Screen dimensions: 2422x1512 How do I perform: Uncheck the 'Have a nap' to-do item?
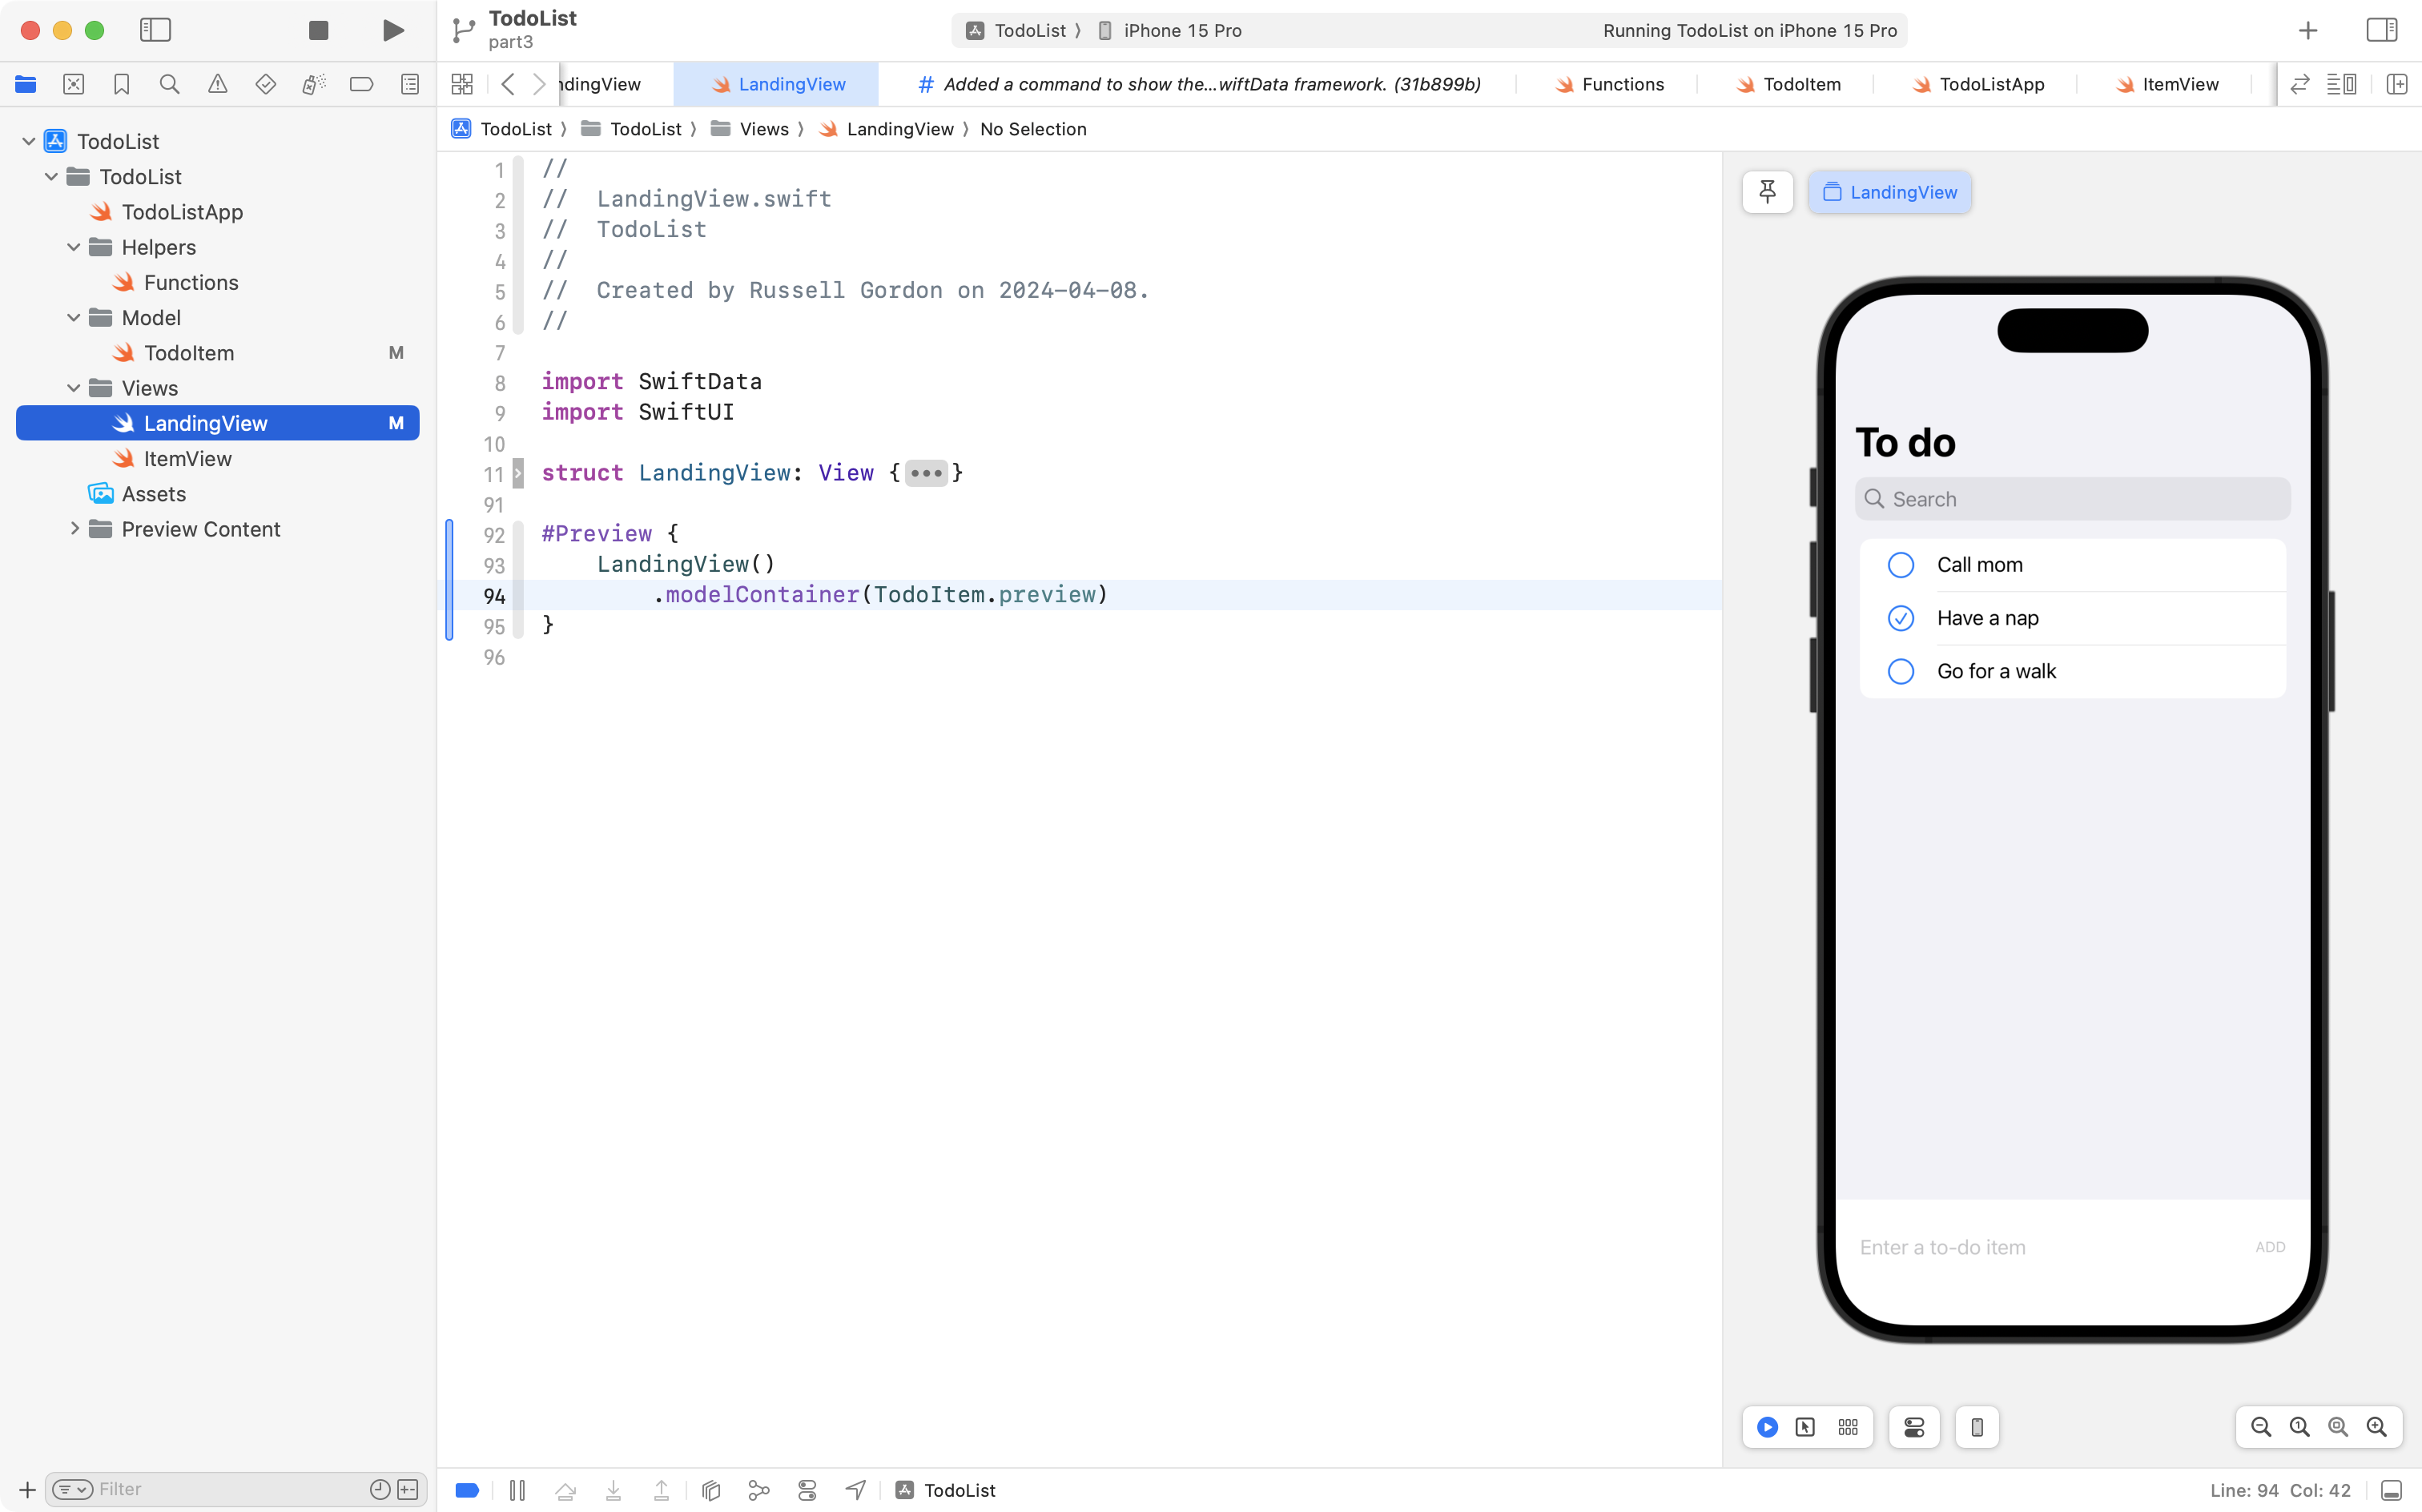[x=1901, y=618]
